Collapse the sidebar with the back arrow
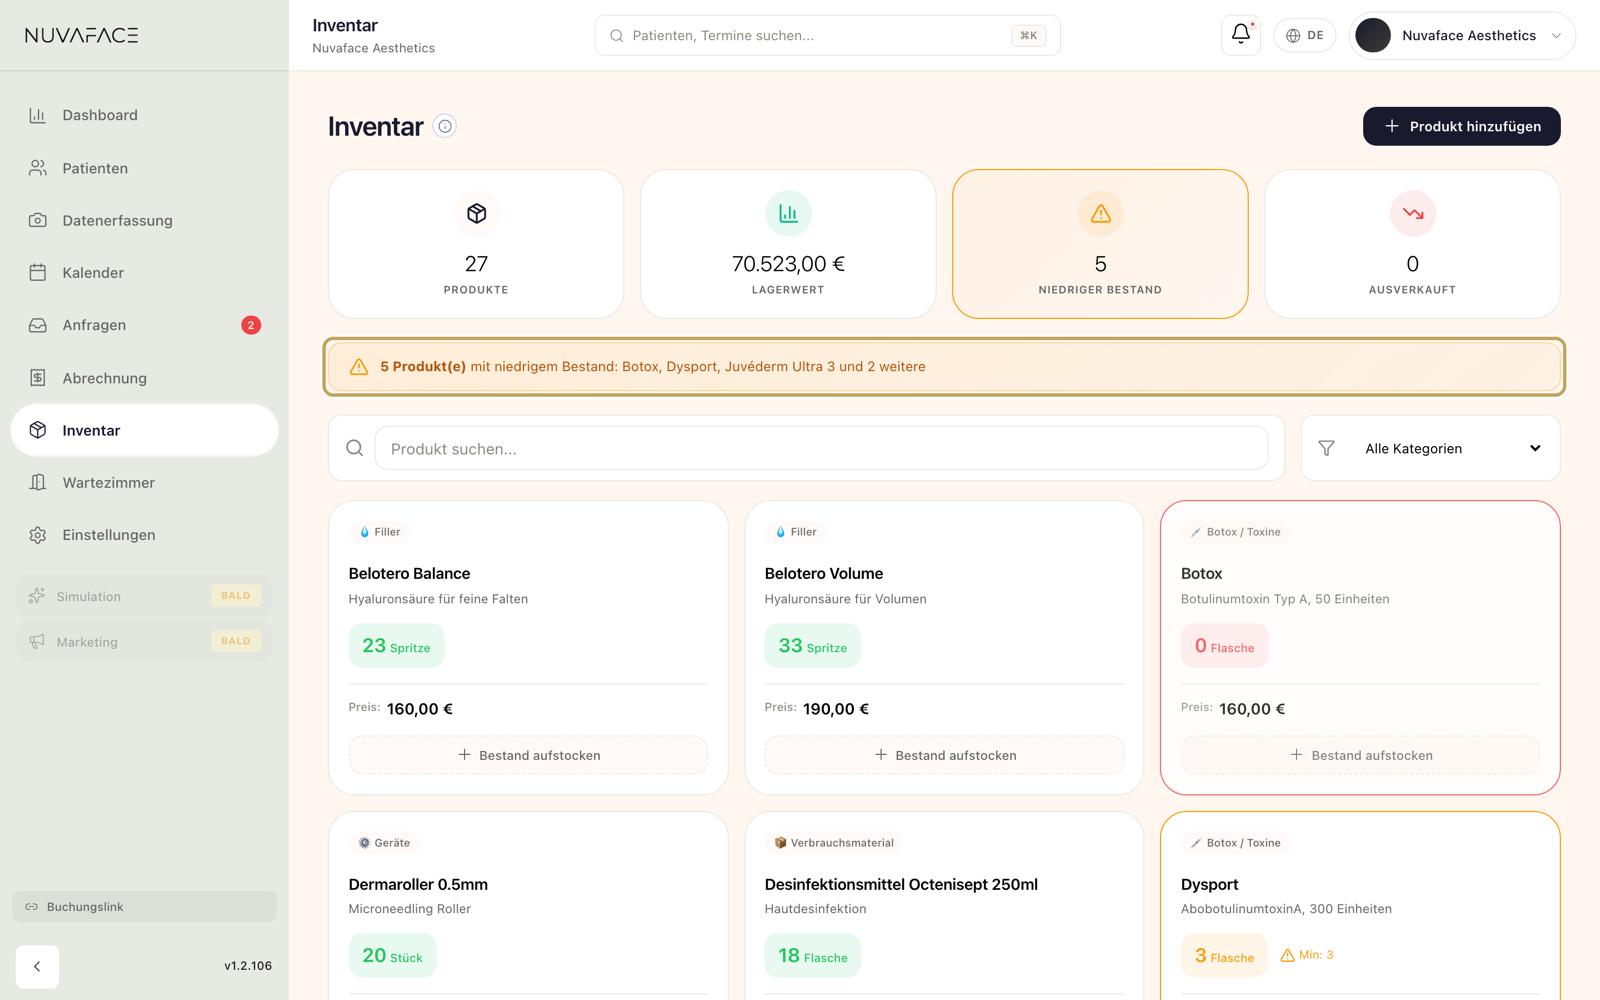Image resolution: width=1600 pixels, height=1000 pixels. 37,966
